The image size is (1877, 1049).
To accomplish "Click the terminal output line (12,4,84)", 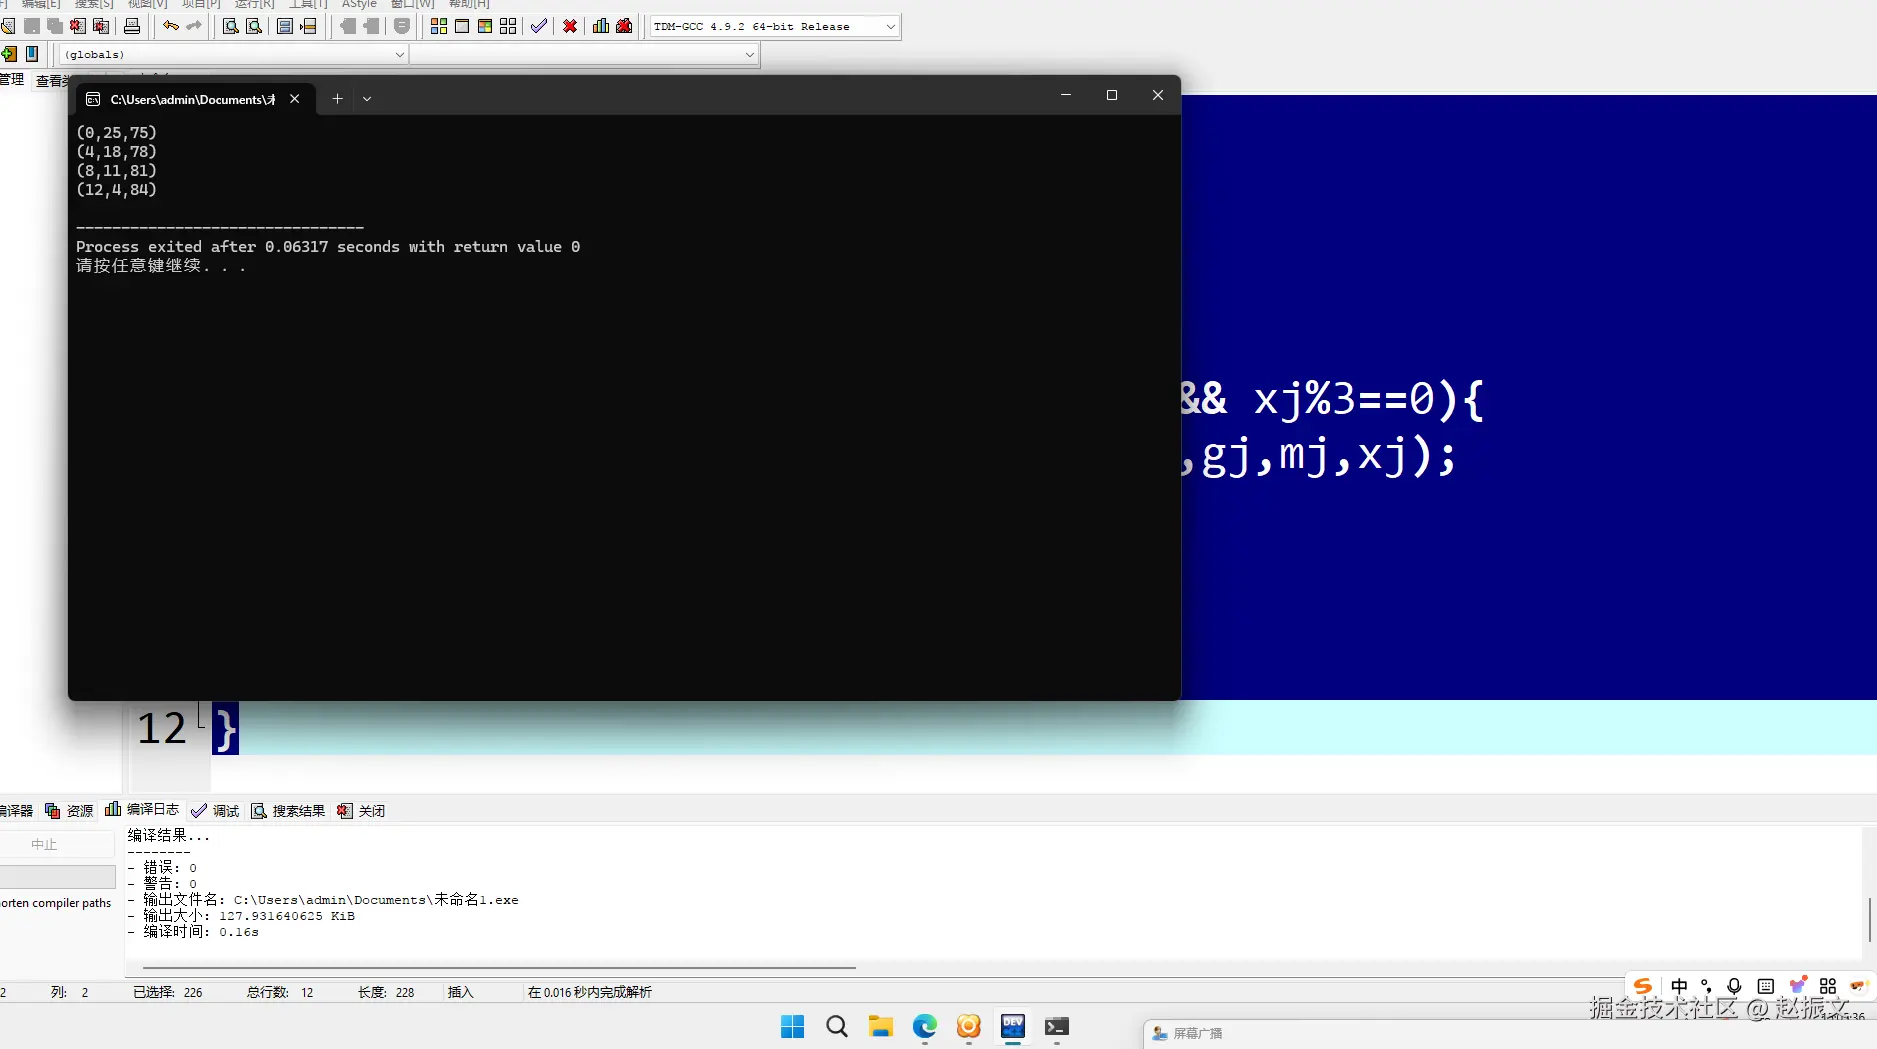I will (x=116, y=190).
